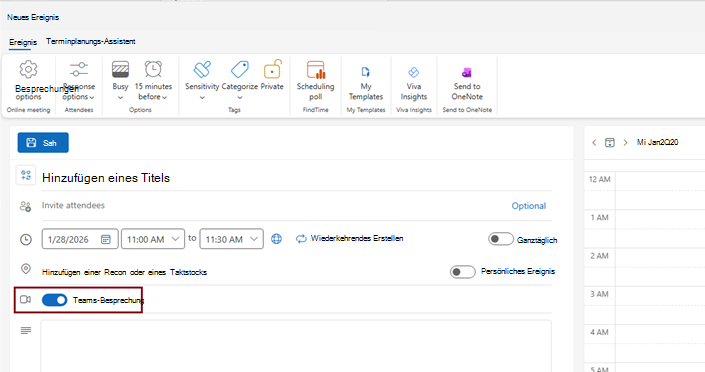
Task: Click the Optional attendees link
Action: pyautogui.click(x=528, y=206)
